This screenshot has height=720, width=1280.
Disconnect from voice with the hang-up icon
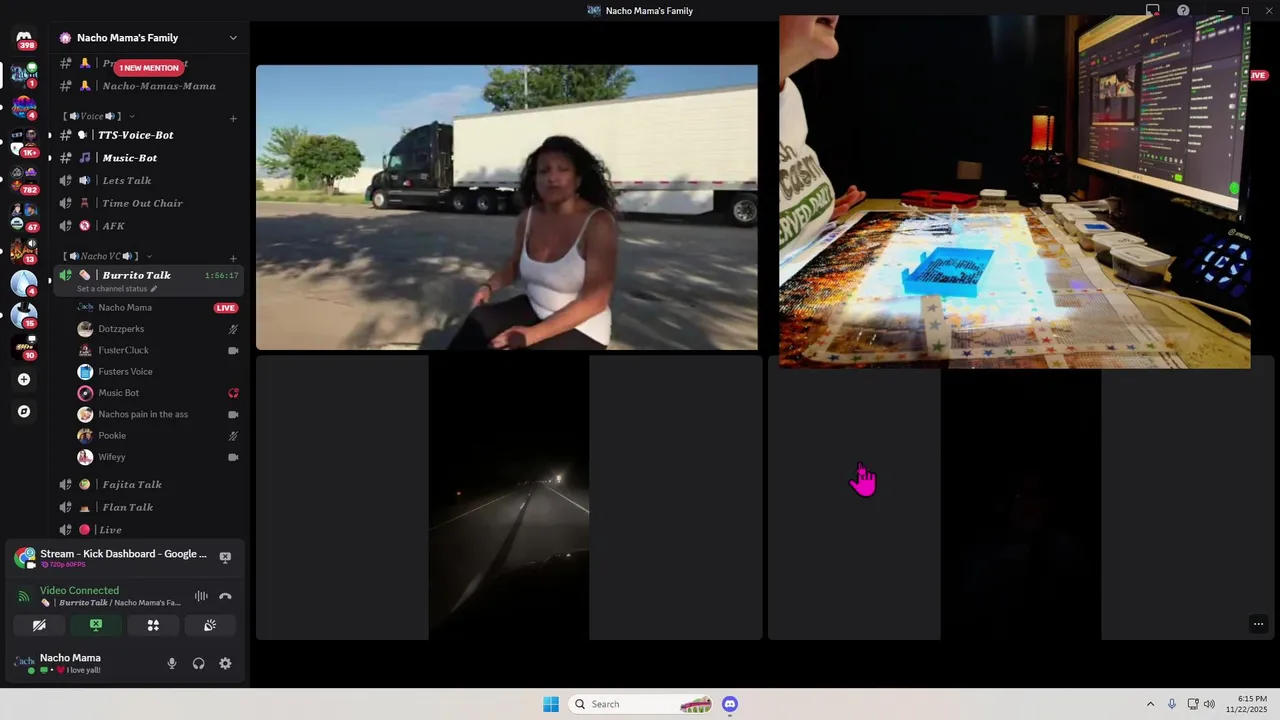(225, 596)
